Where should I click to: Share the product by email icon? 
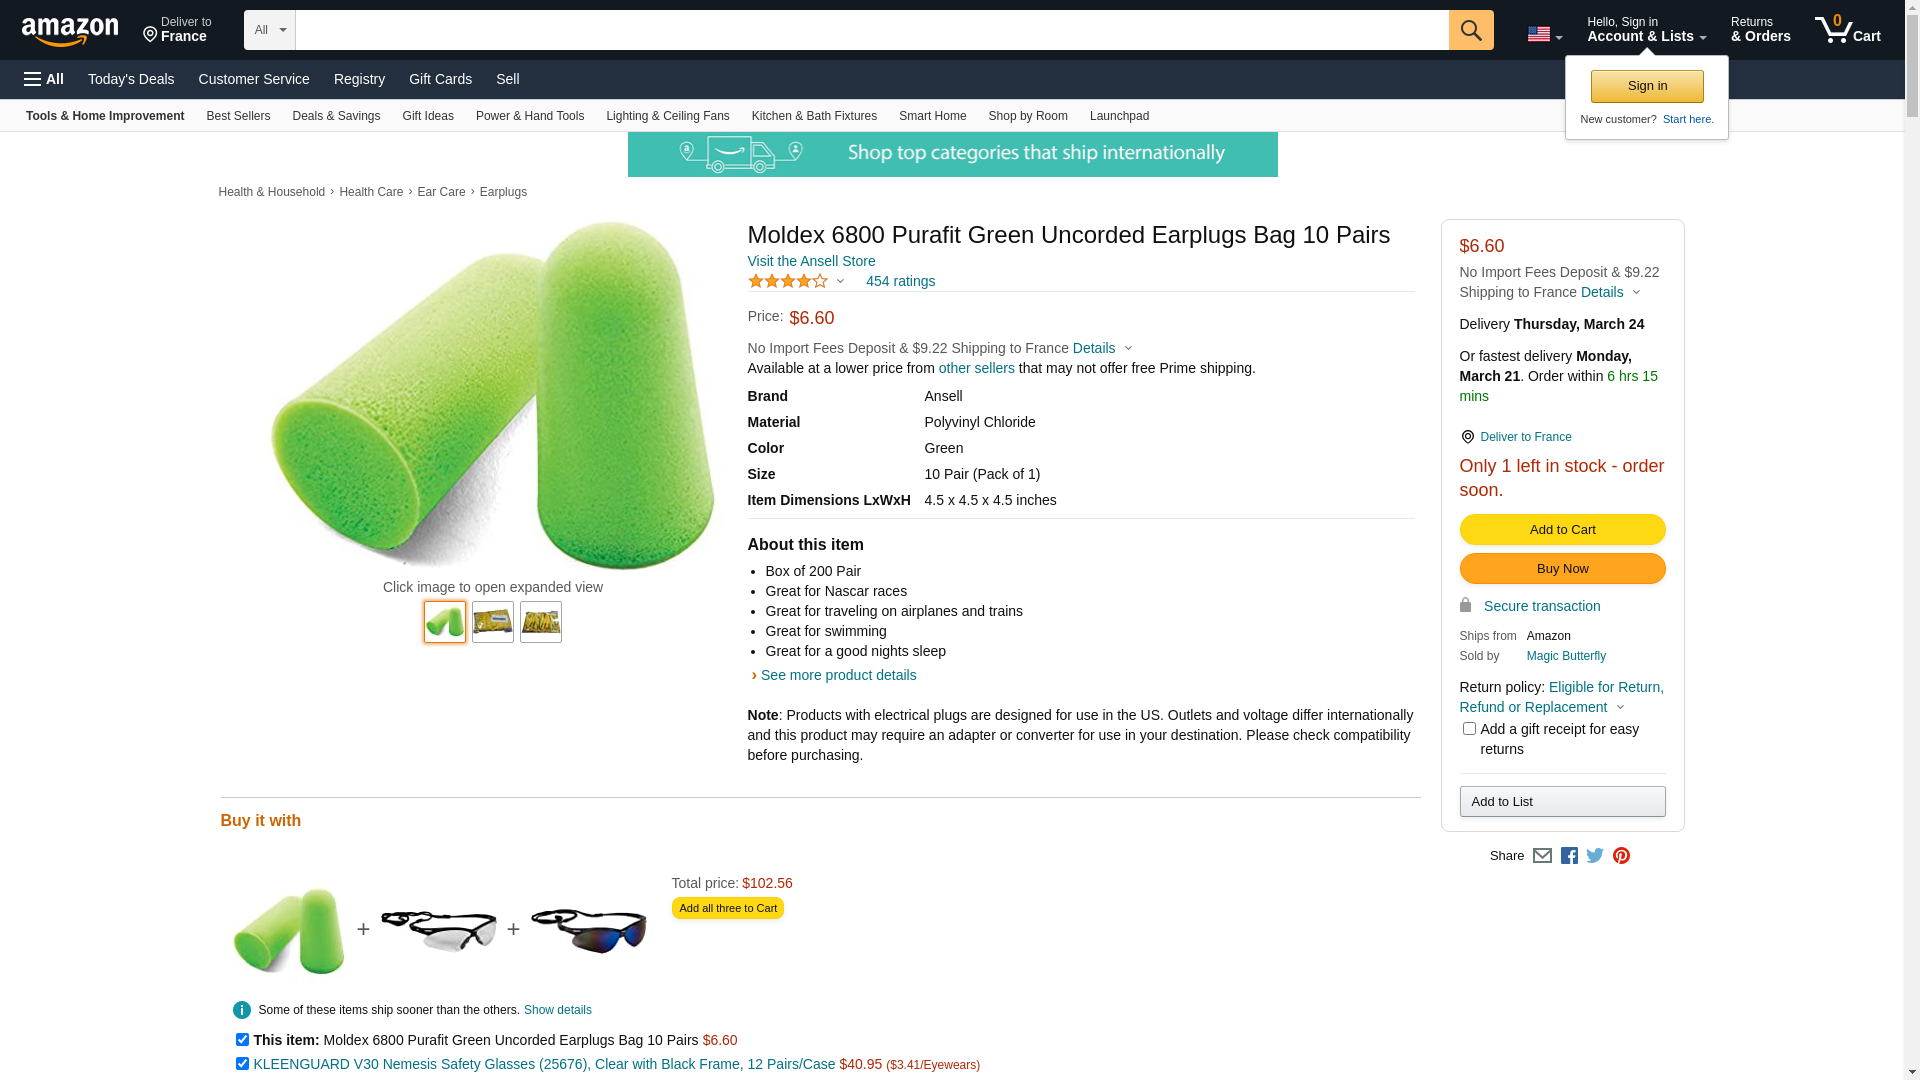(1542, 856)
